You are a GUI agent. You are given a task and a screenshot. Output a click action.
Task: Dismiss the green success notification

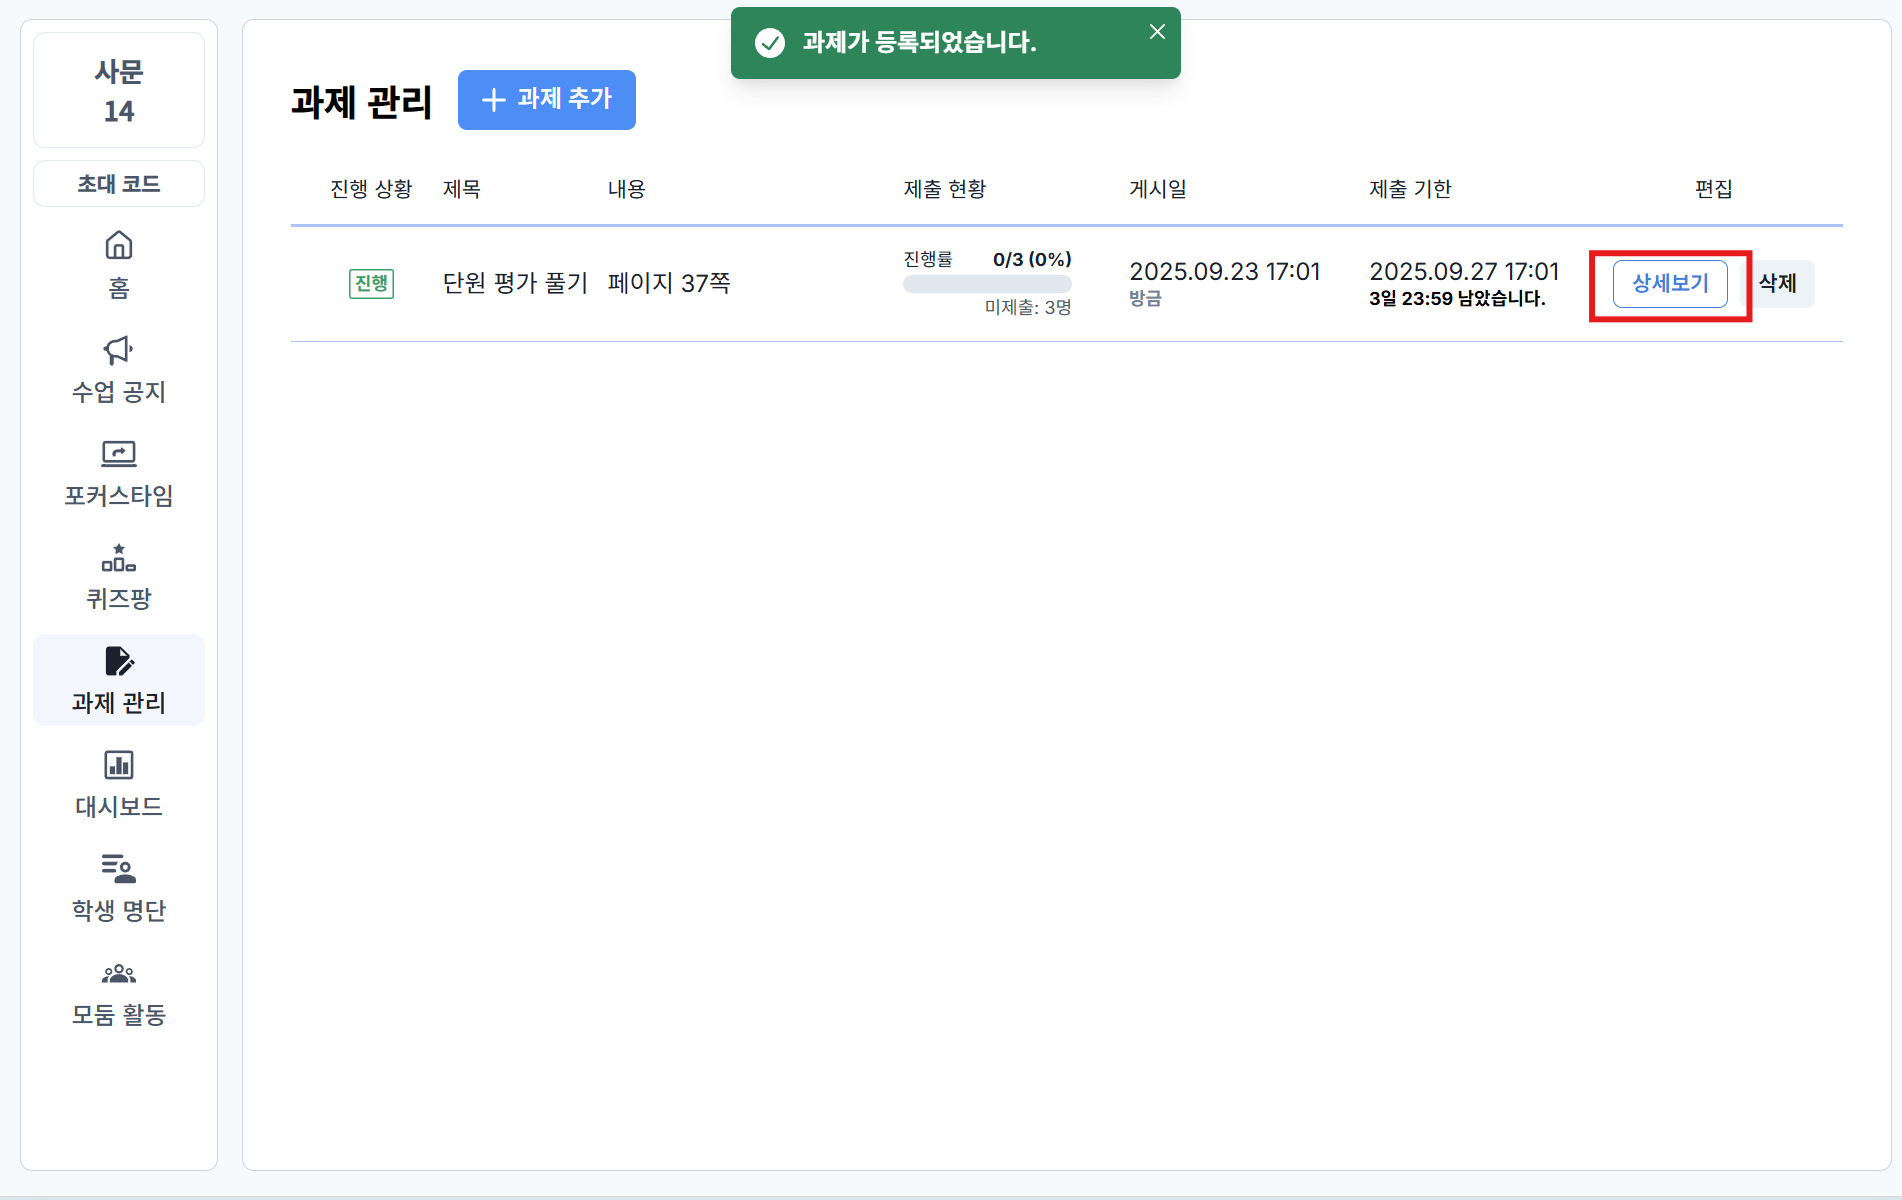click(1157, 32)
